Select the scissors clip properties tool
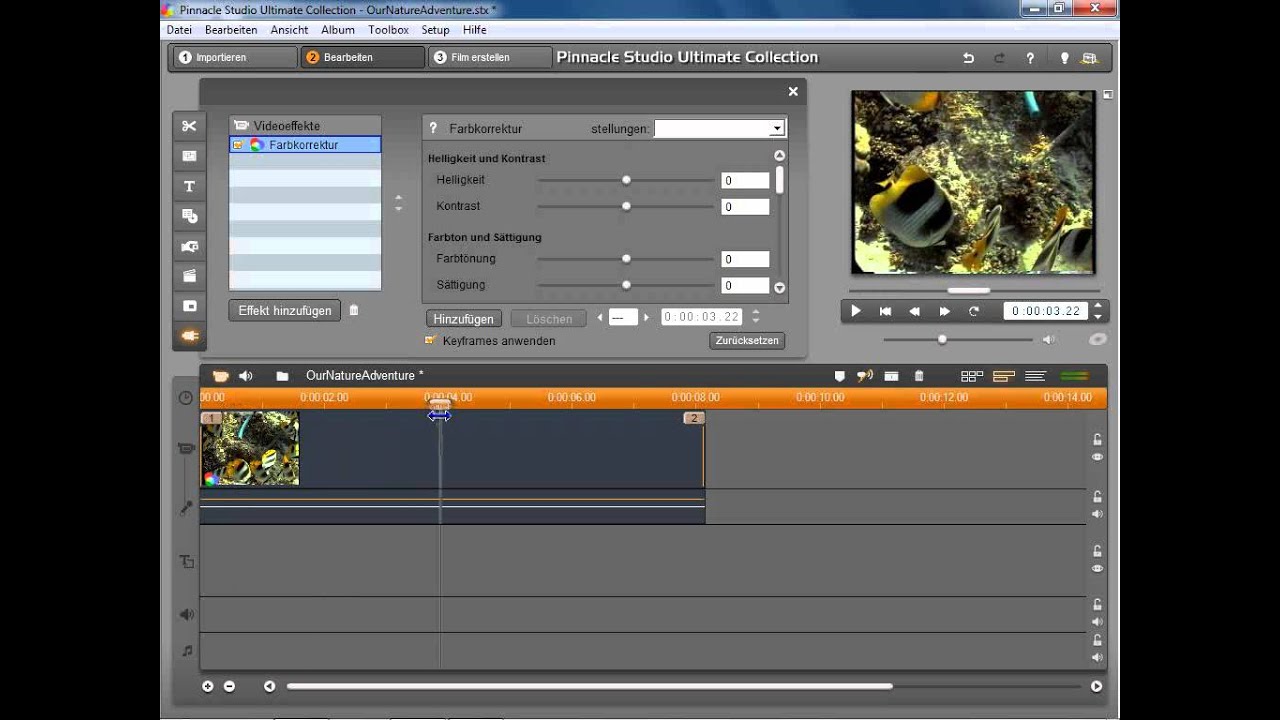1280x720 pixels. [189, 126]
